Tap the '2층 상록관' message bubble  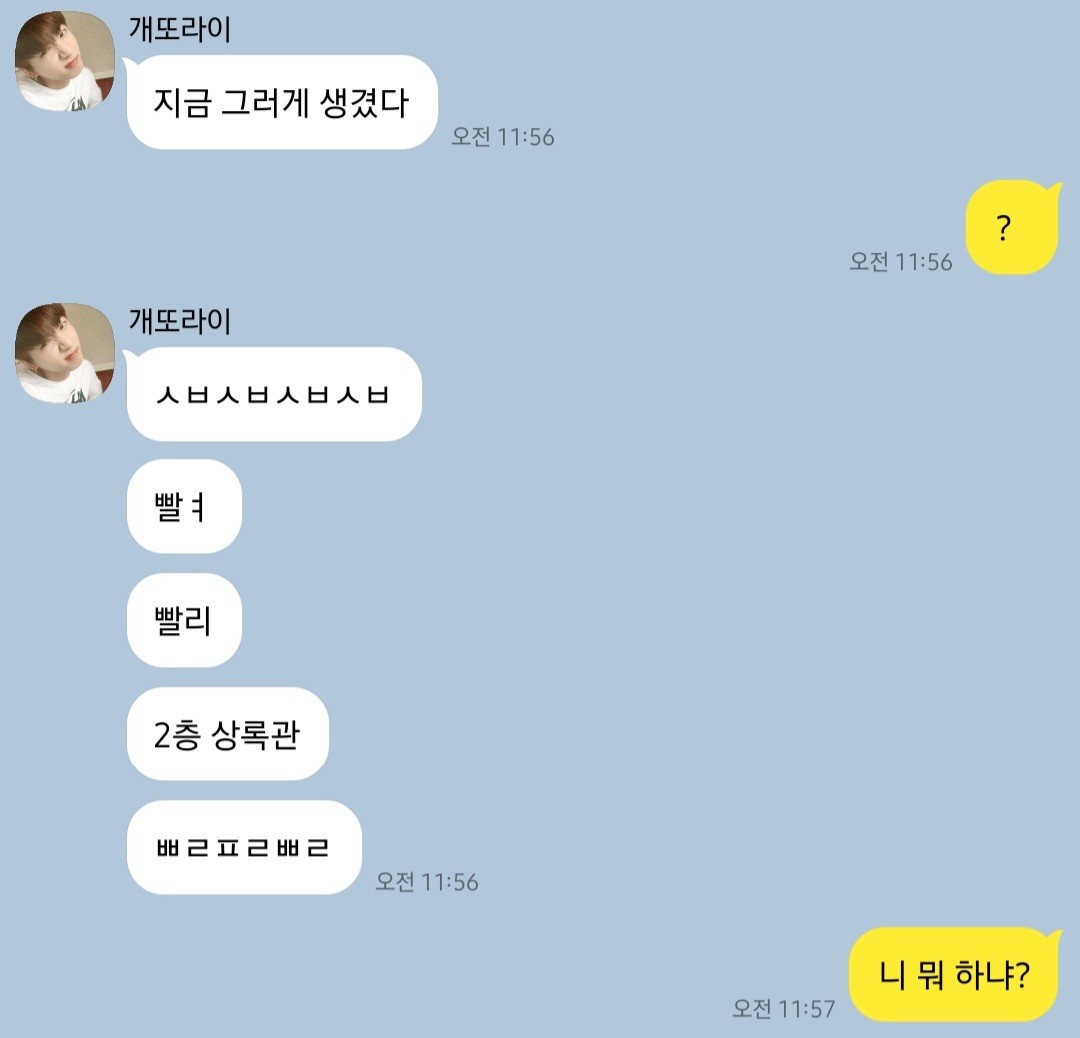tap(227, 734)
